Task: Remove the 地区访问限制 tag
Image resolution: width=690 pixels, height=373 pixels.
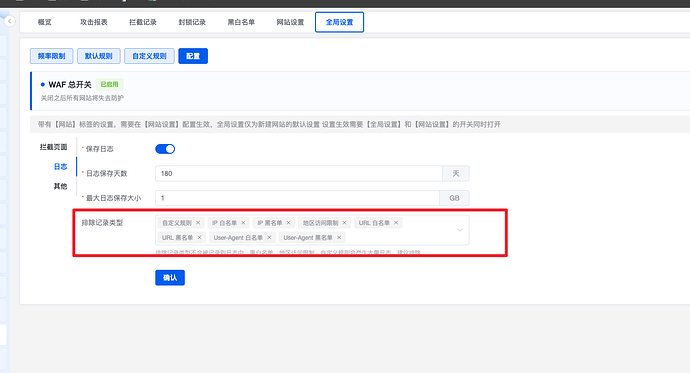Action: point(345,223)
